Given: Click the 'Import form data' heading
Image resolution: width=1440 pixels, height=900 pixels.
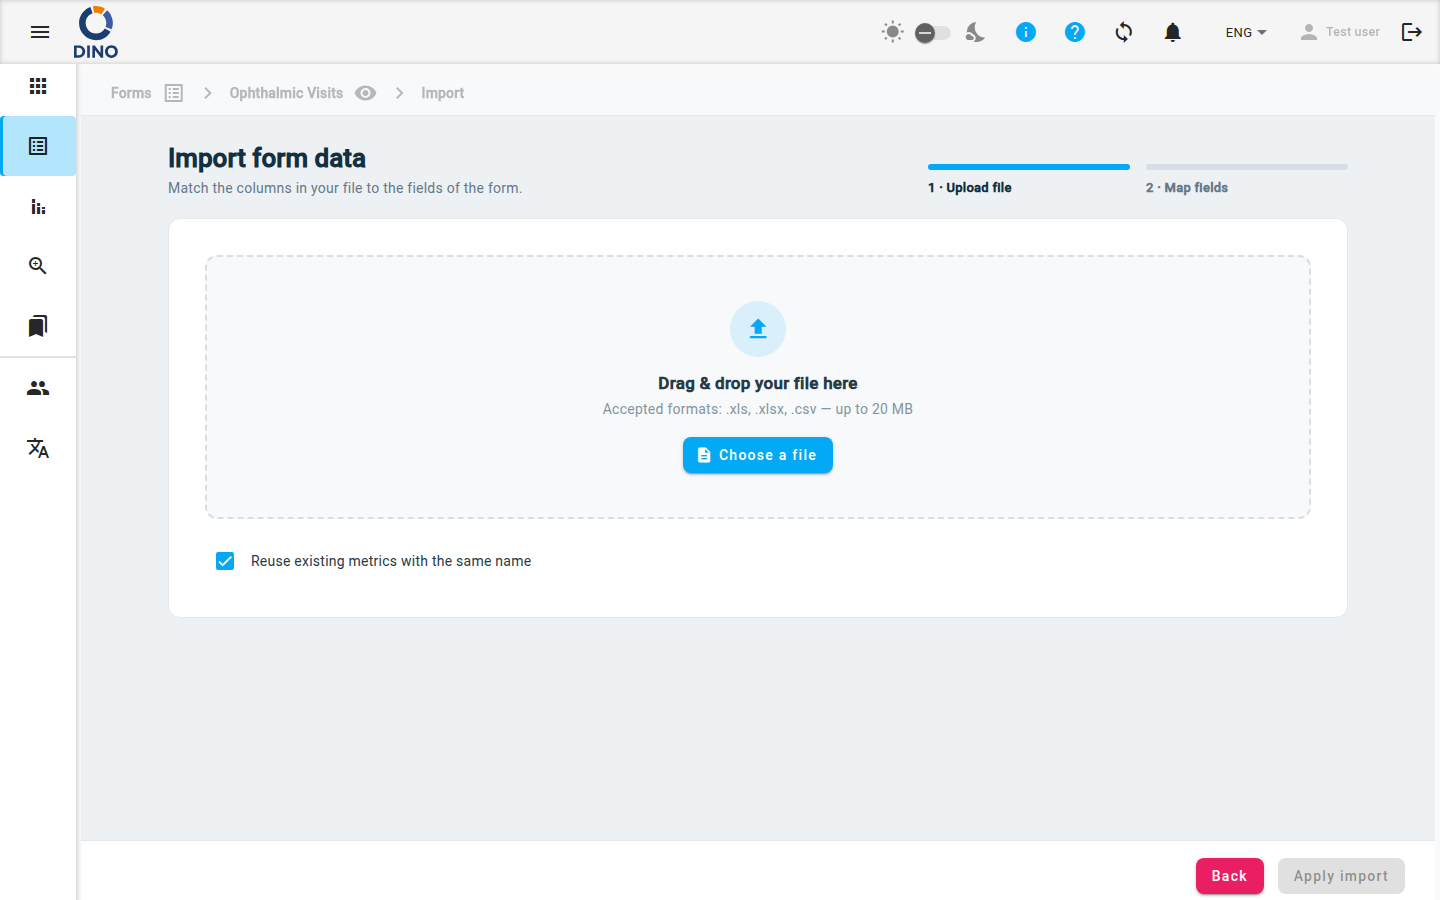Looking at the screenshot, I should coord(267,158).
